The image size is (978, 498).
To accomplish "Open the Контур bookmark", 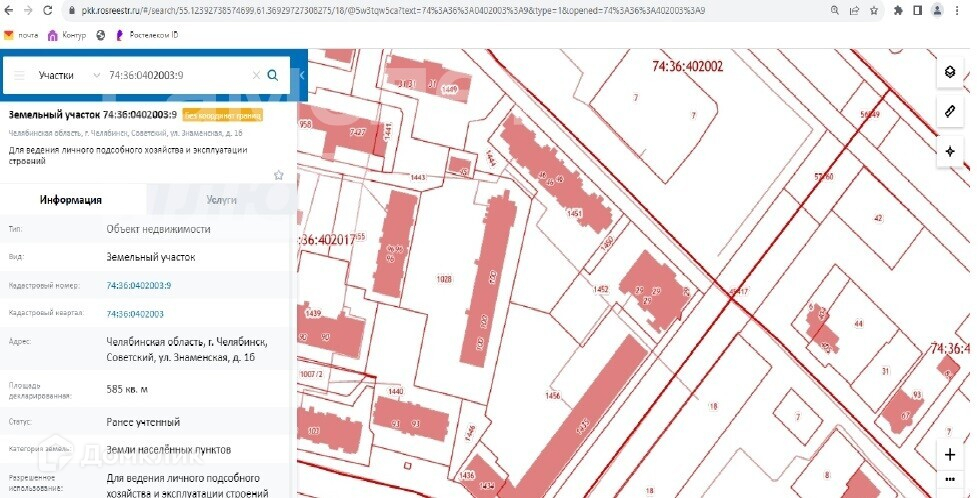I will [x=67, y=34].
